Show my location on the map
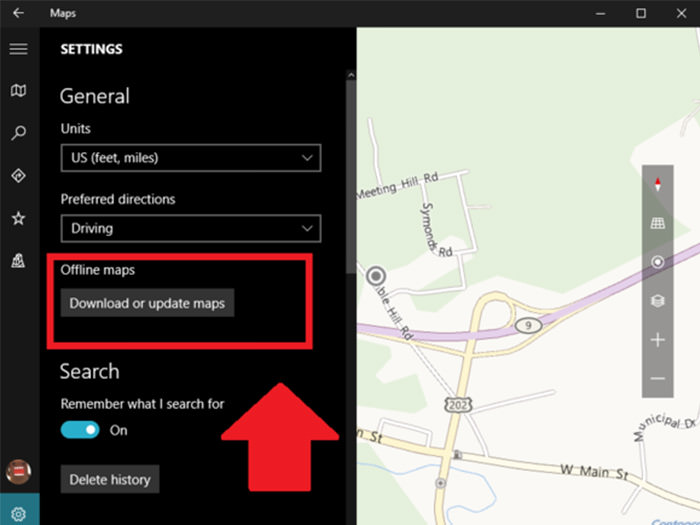The width and height of the screenshot is (700, 525). [x=657, y=262]
